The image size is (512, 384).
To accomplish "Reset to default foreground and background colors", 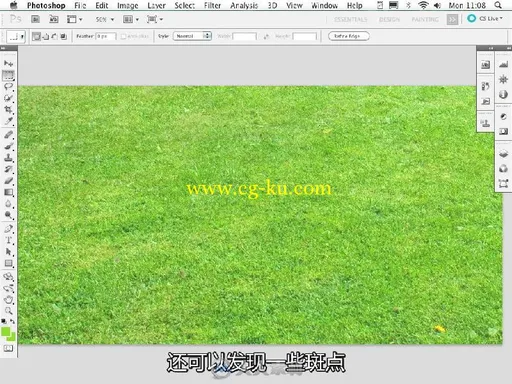I will [x=4, y=321].
